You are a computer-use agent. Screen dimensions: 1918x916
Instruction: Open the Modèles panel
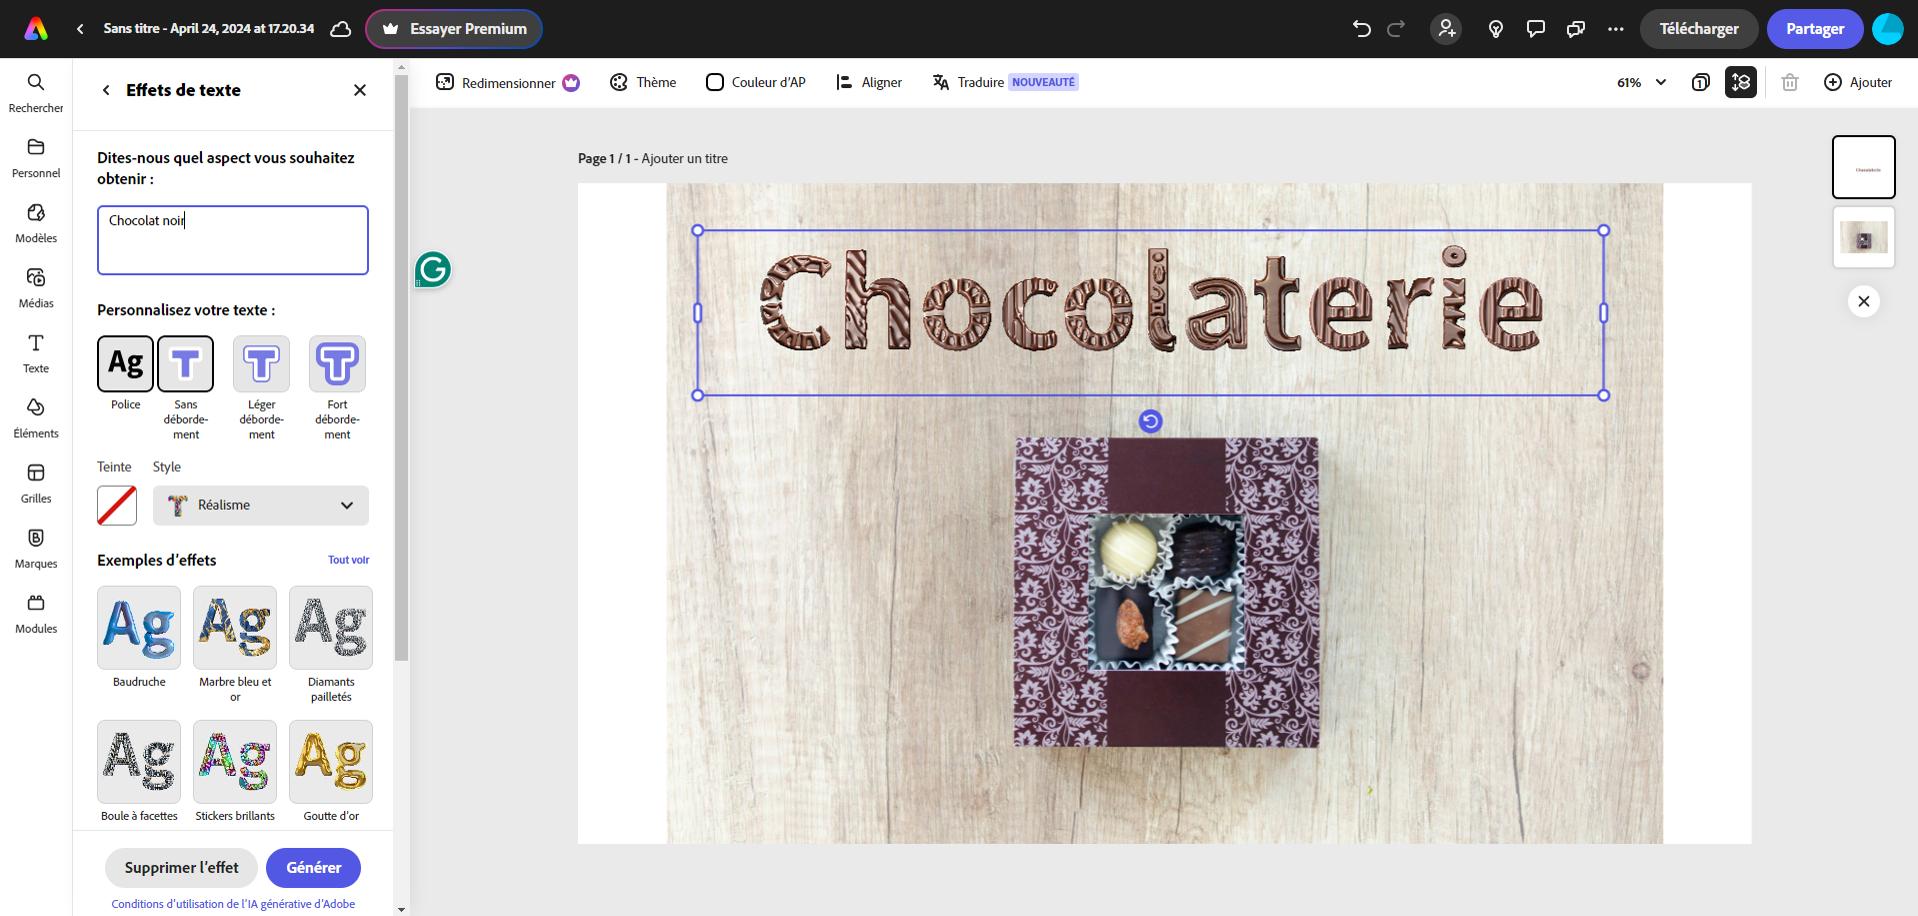(36, 221)
